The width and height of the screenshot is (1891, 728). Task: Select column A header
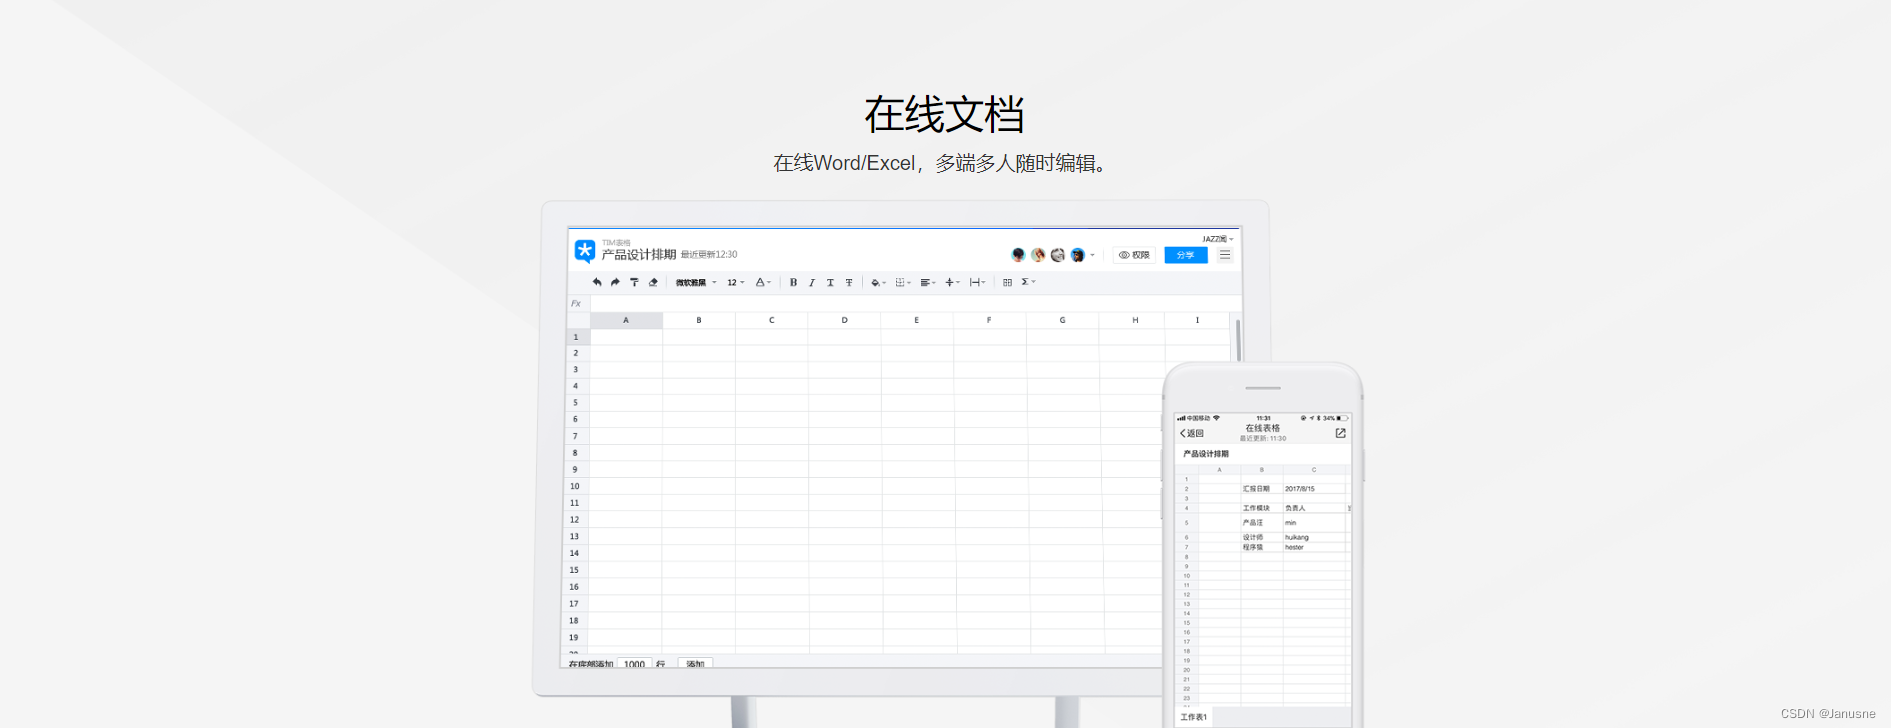pos(626,320)
